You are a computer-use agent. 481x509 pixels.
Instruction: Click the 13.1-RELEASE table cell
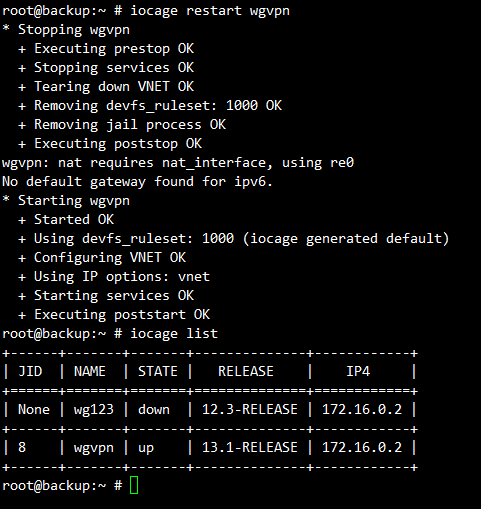coord(250,447)
